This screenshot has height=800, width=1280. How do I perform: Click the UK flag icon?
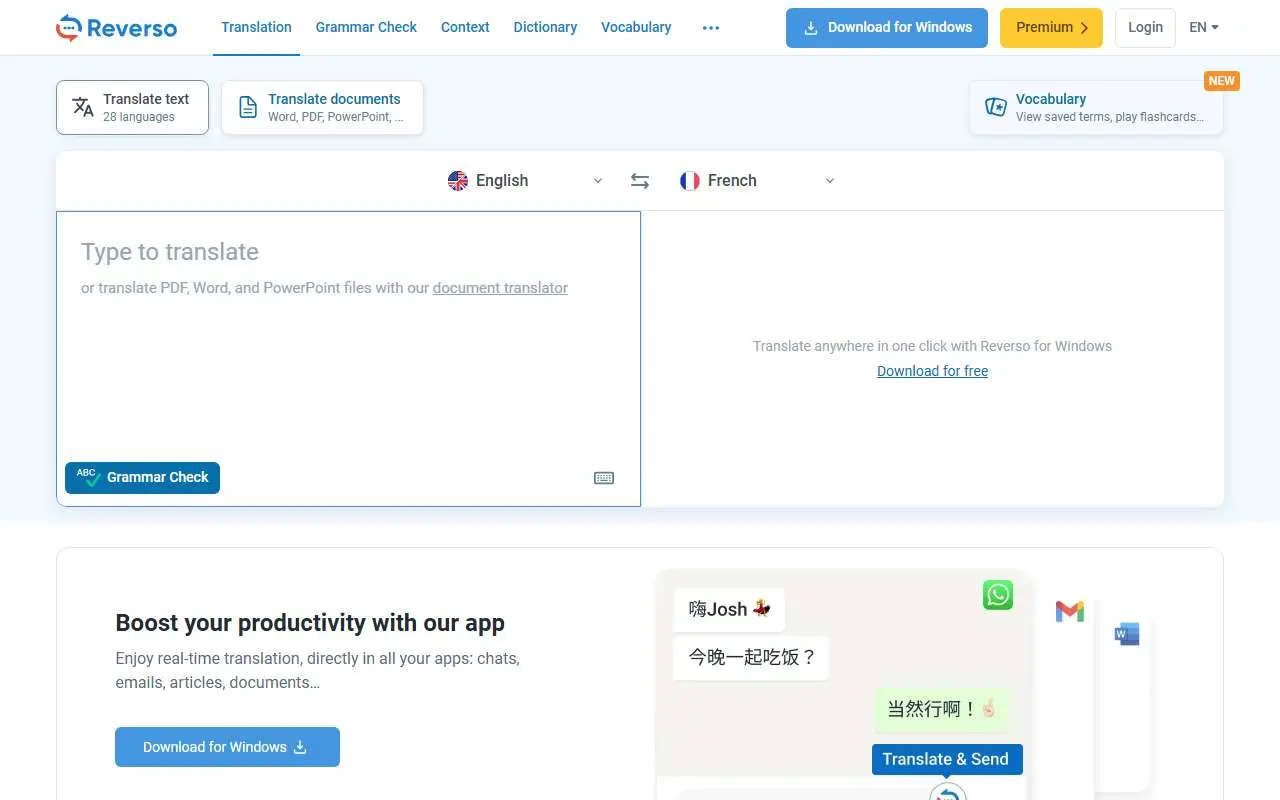tap(458, 181)
